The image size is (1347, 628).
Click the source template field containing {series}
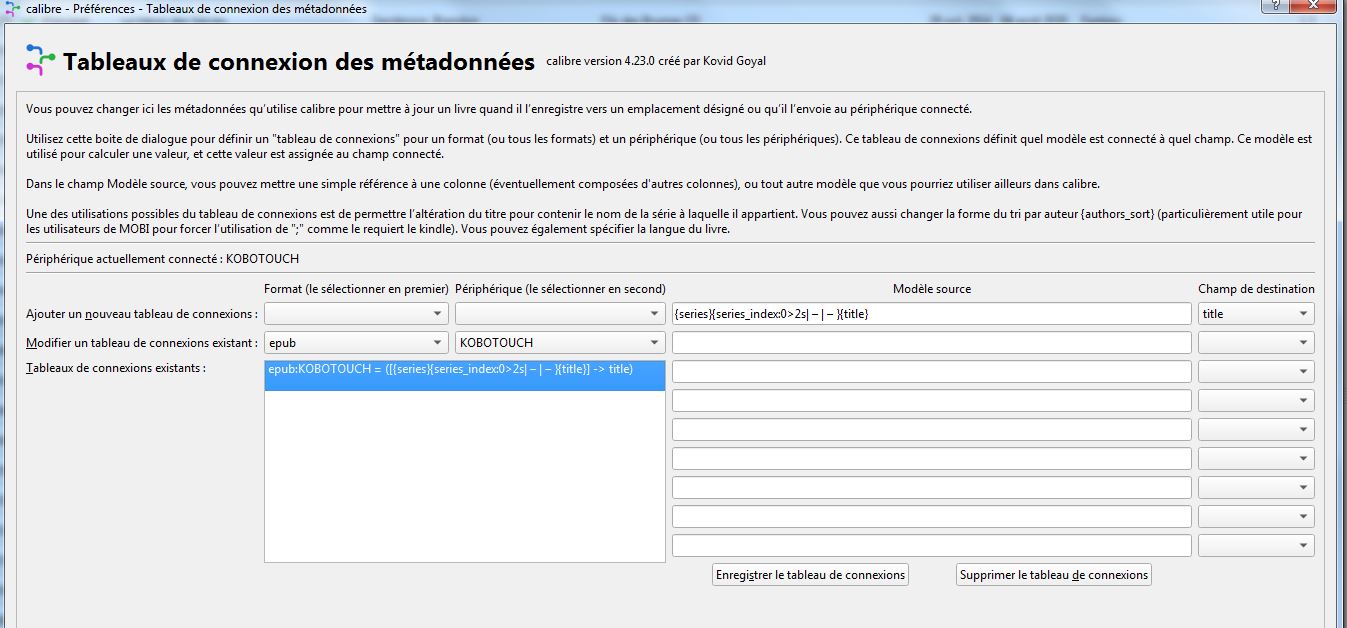pyautogui.click(x=932, y=314)
